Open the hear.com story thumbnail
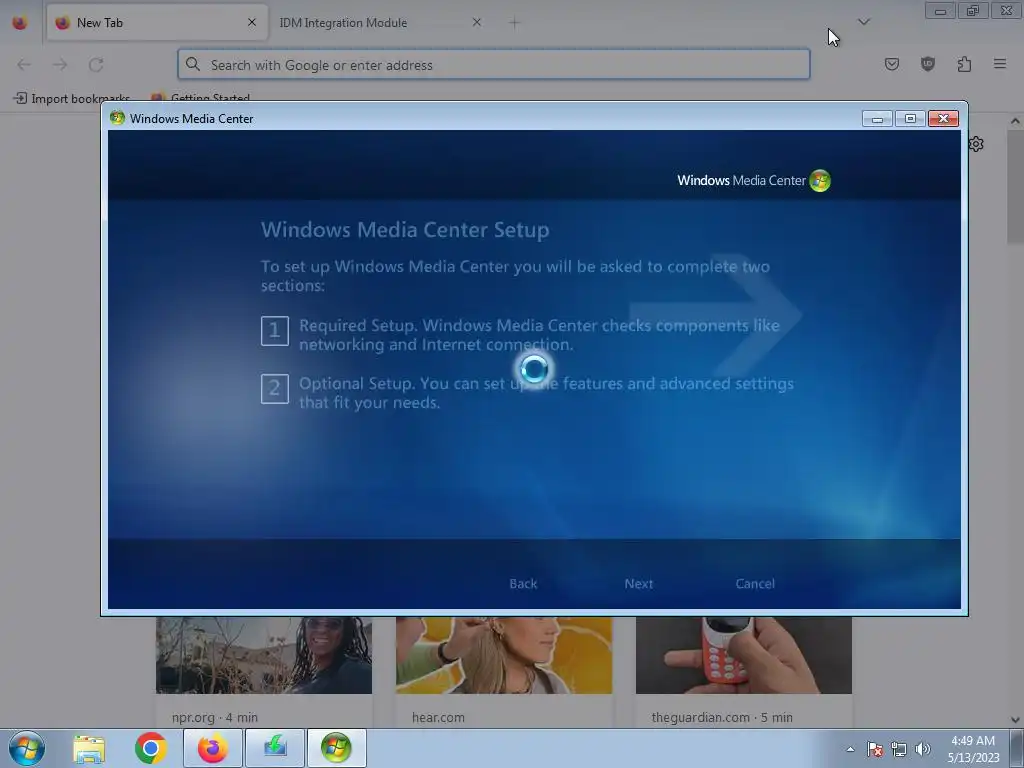 (504, 655)
